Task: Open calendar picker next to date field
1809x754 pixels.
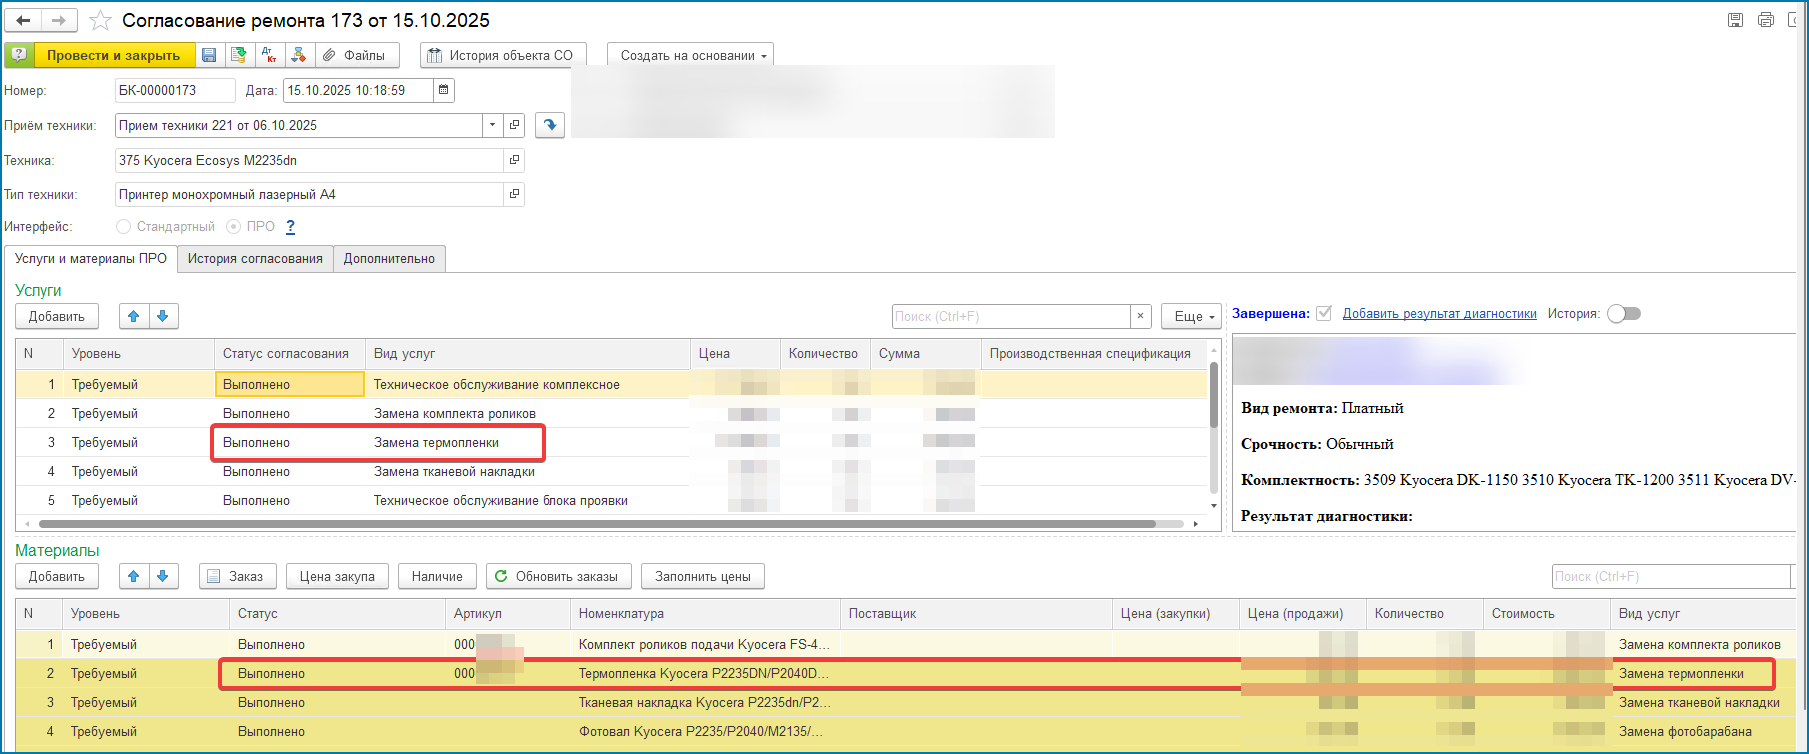Action: click(x=444, y=90)
